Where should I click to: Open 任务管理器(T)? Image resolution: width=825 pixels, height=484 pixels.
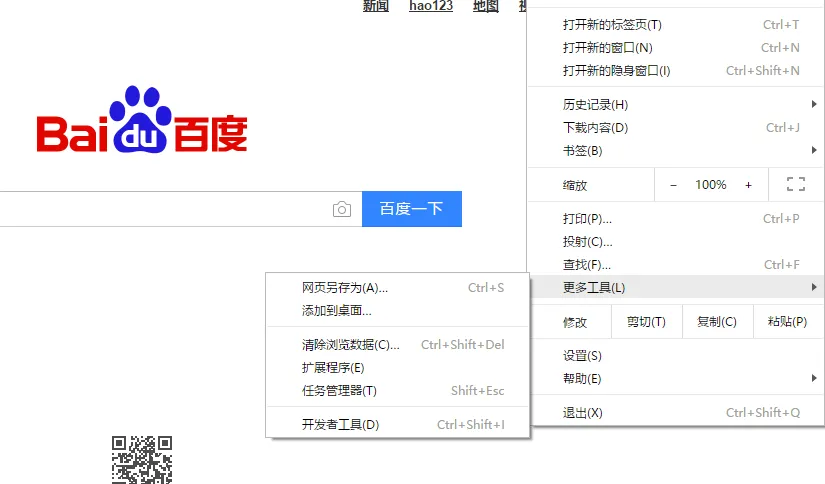click(x=397, y=391)
